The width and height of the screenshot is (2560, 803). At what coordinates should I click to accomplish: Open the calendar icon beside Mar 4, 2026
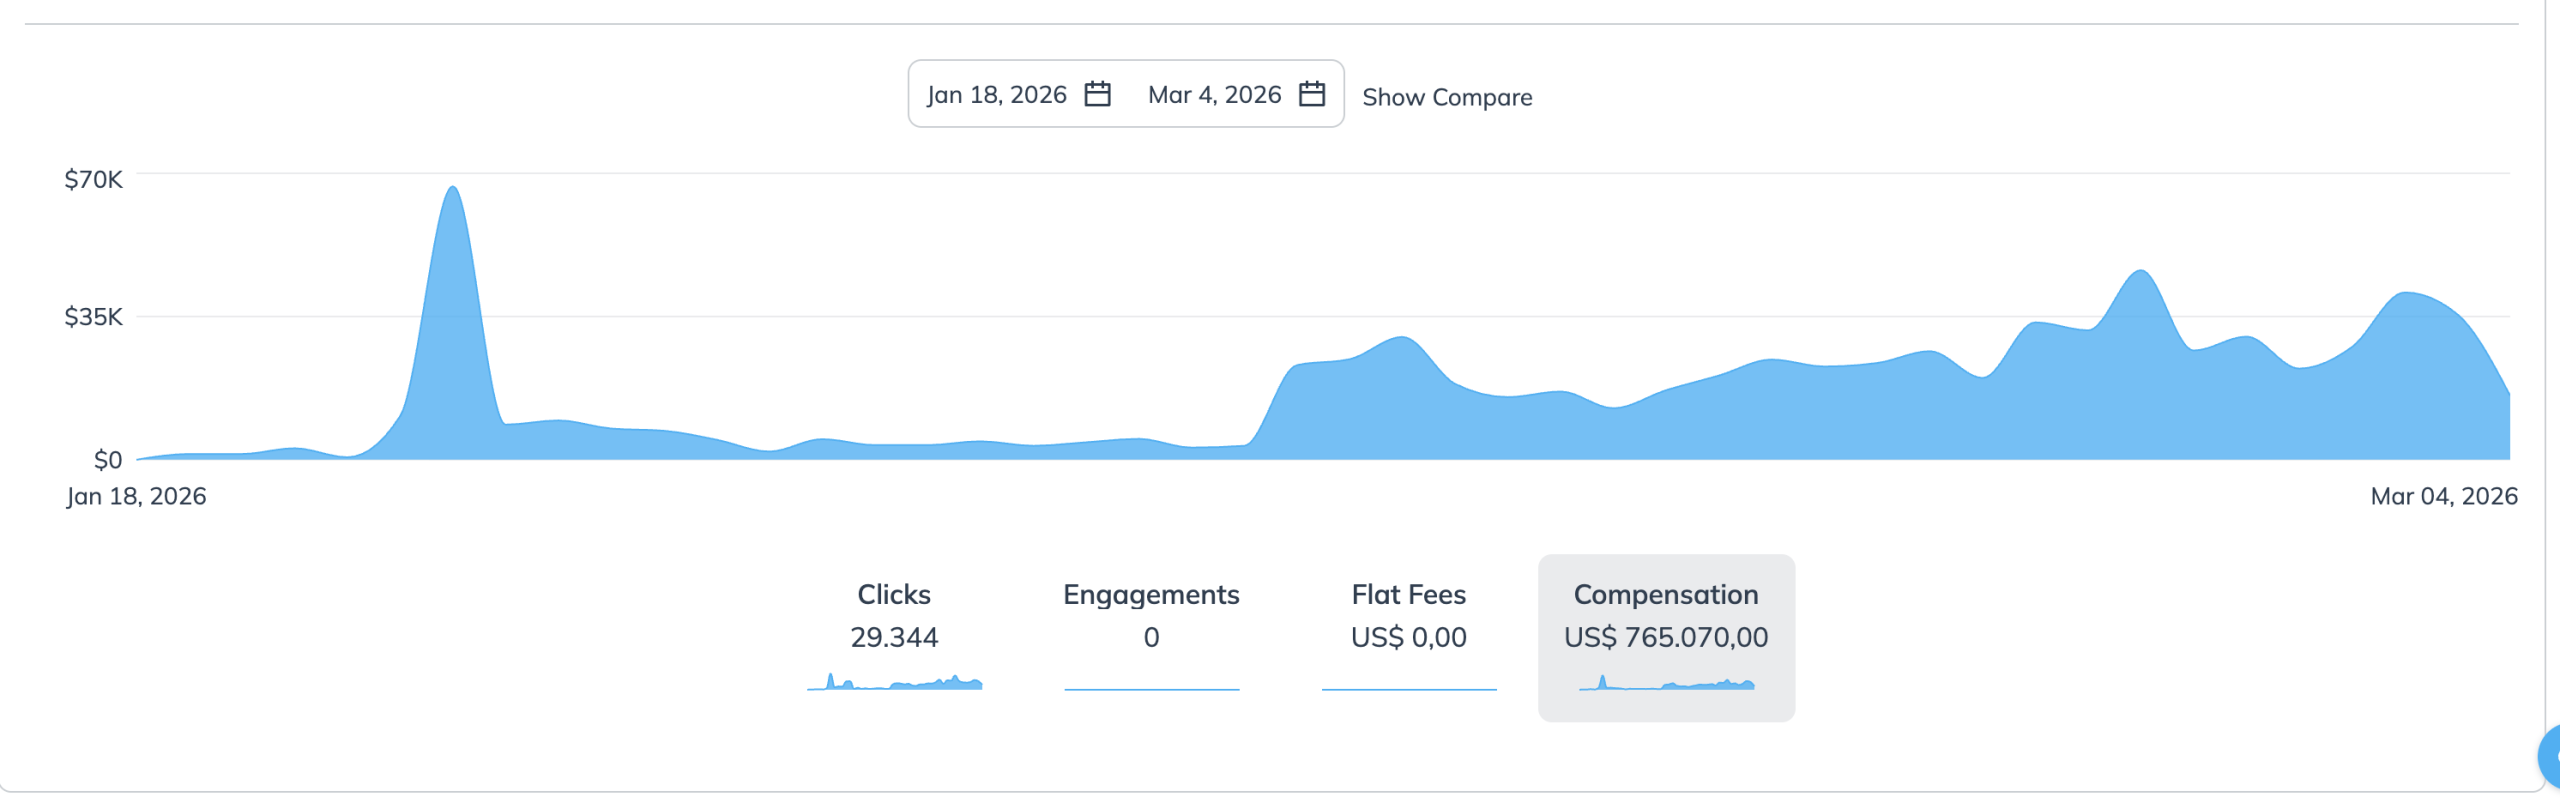[1311, 94]
